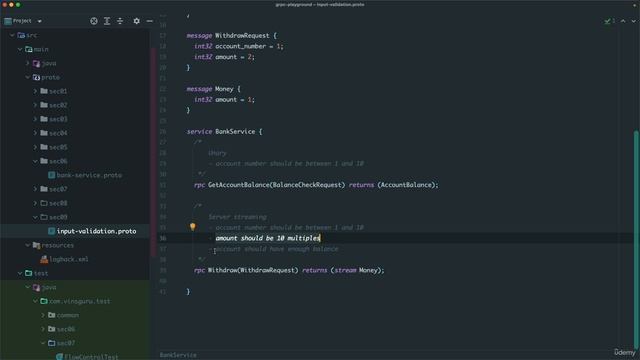Image resolution: width=640 pixels, height=360 pixels.
Task: Click 'message Money' declaration
Action: tap(213, 89)
